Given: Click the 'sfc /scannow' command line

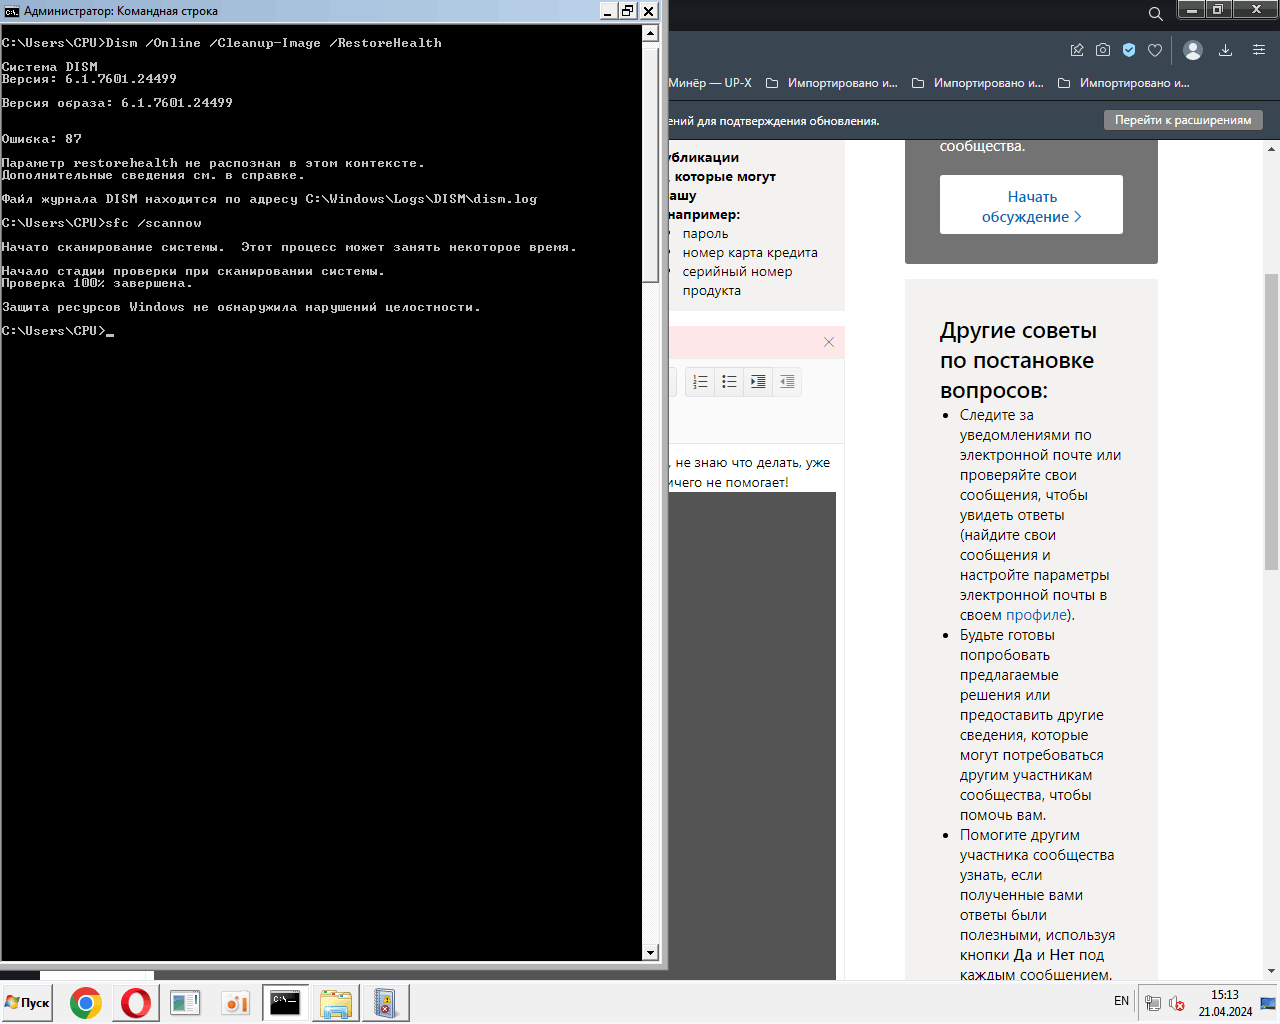Looking at the screenshot, I should [102, 223].
